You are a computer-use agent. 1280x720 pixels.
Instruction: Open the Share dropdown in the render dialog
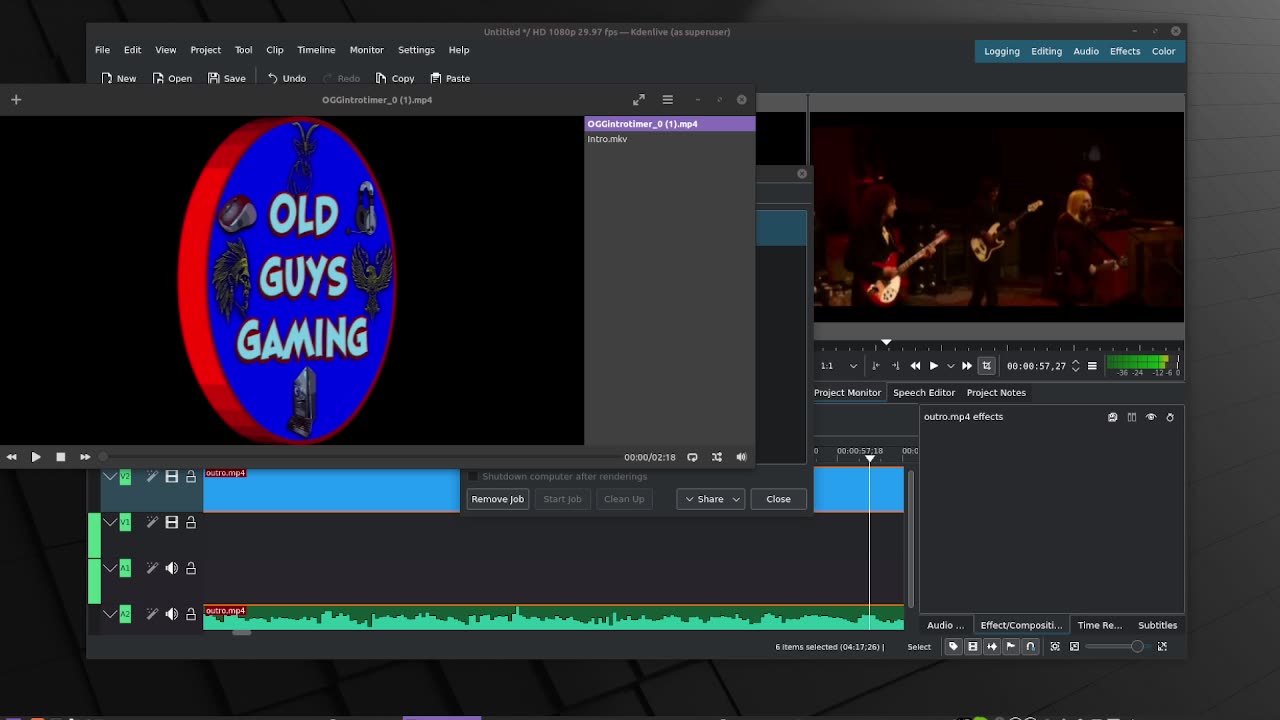pyautogui.click(x=711, y=499)
